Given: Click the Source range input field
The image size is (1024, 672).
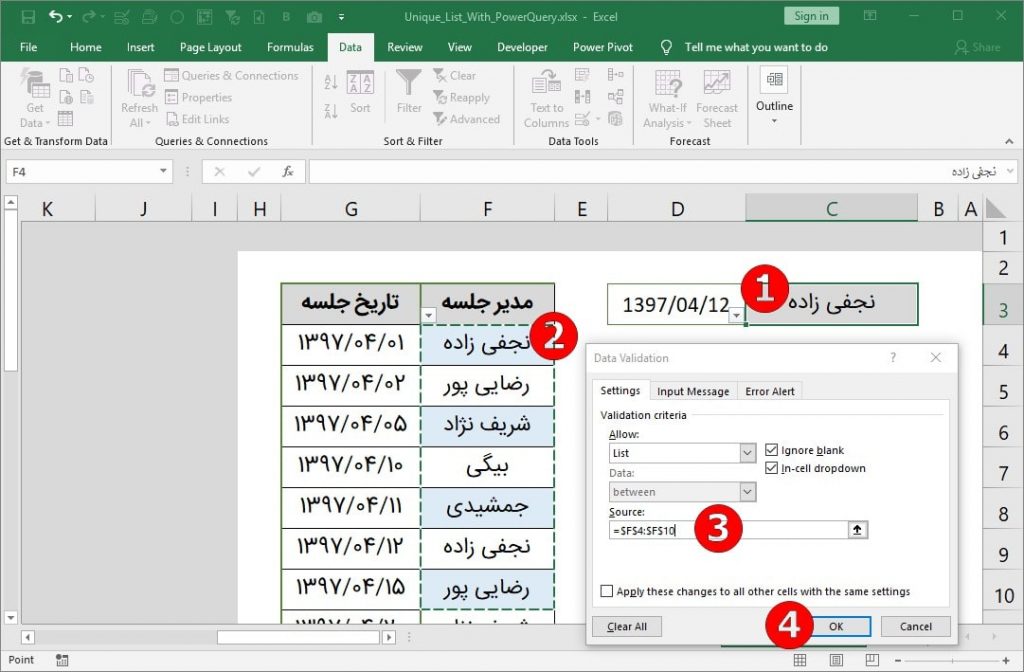Looking at the screenshot, I should (728, 530).
